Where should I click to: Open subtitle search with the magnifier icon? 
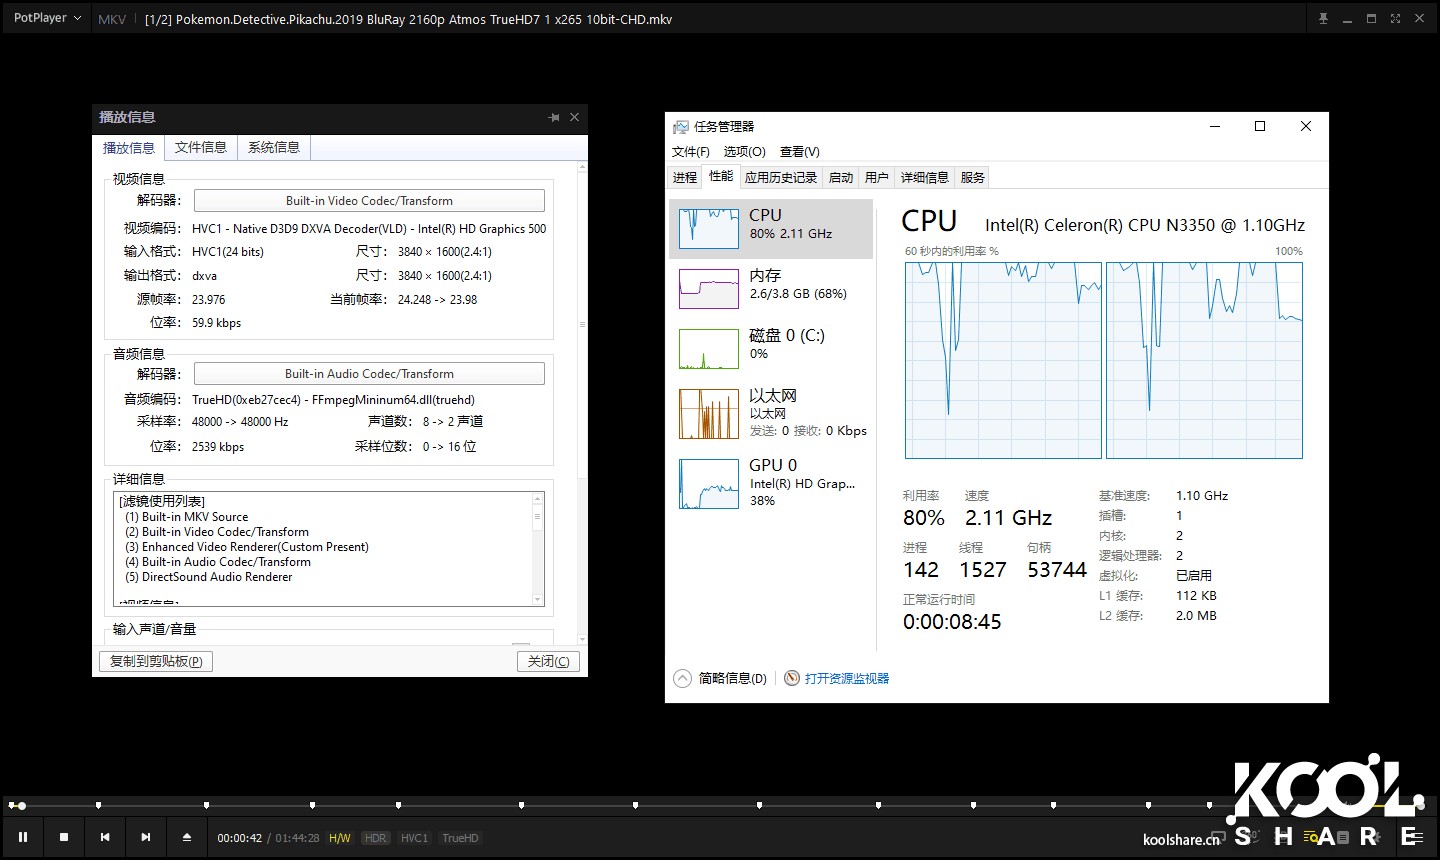tap(1313, 837)
